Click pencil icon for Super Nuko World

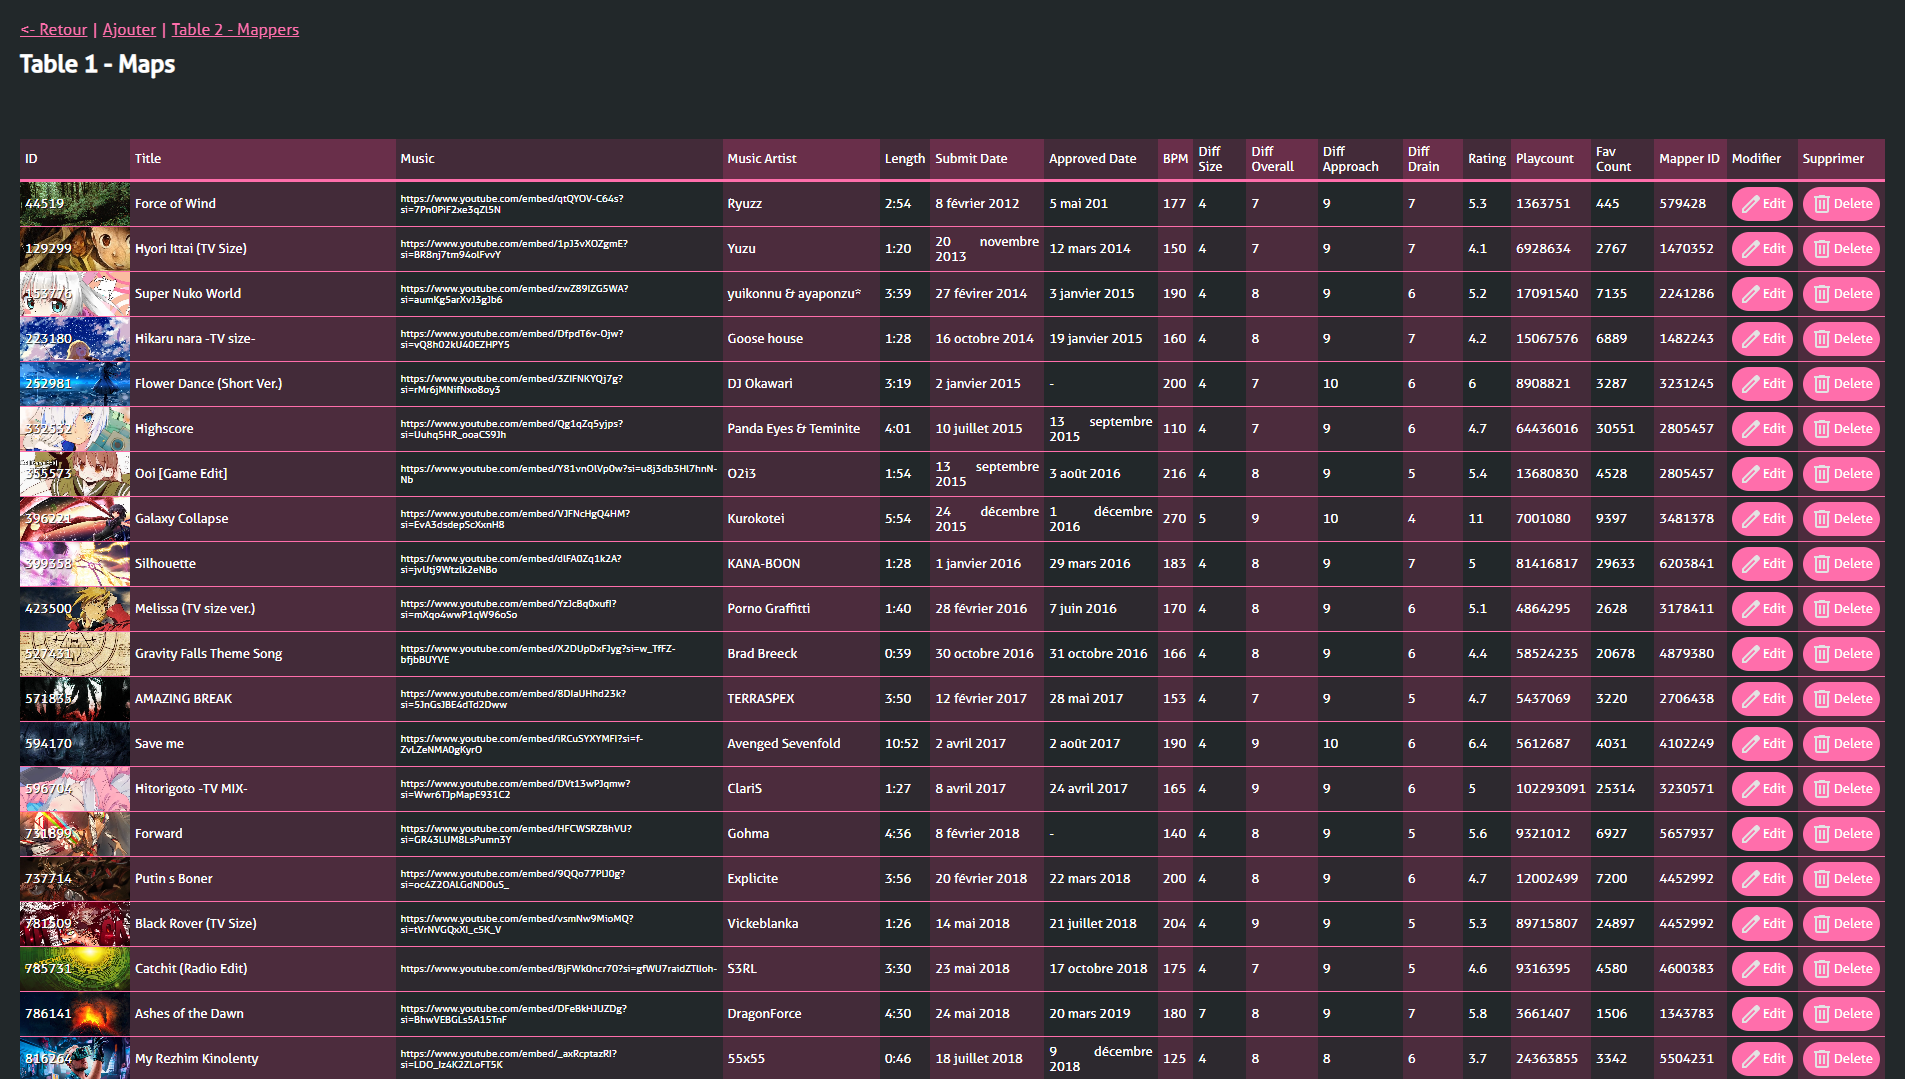pos(1750,294)
